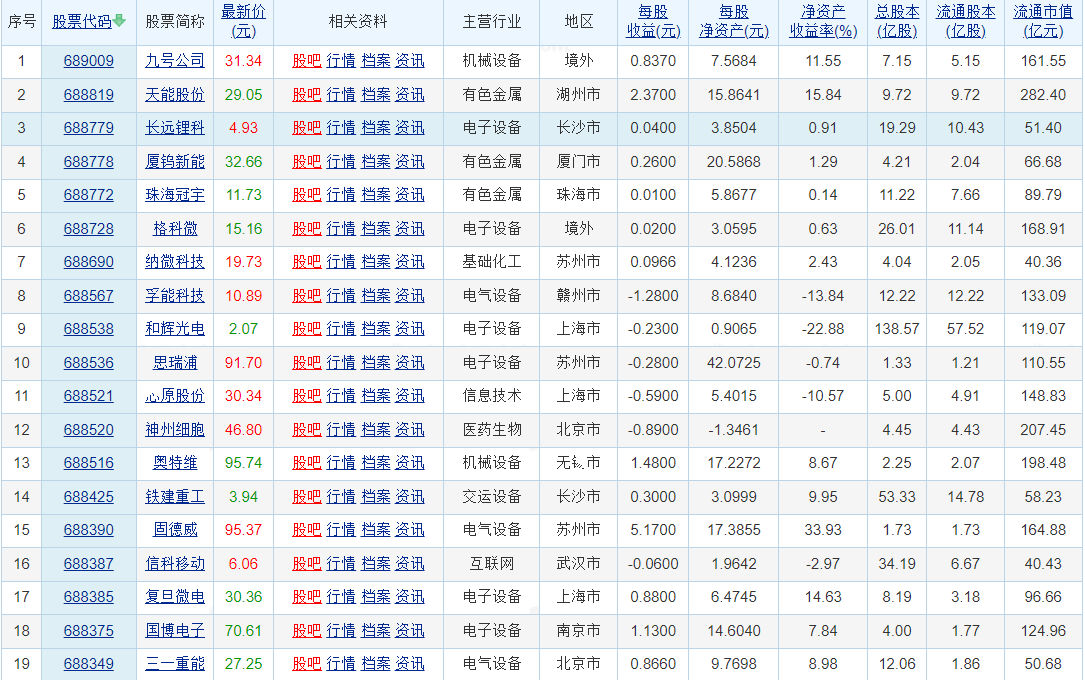The width and height of the screenshot is (1085, 680).
Task: Sort by 流通市值(亿元) header
Action: click(x=1043, y=21)
